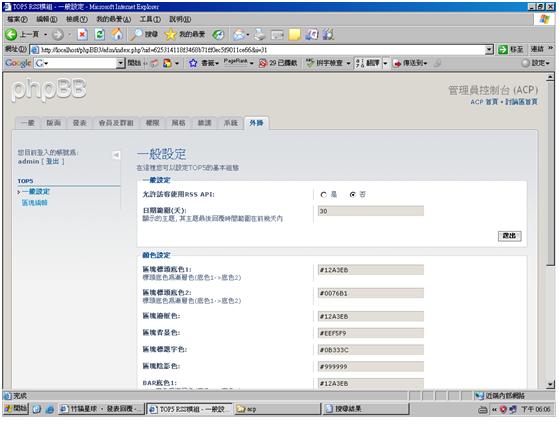Click the submit button in general settings
559x424 pixels.
point(509,236)
